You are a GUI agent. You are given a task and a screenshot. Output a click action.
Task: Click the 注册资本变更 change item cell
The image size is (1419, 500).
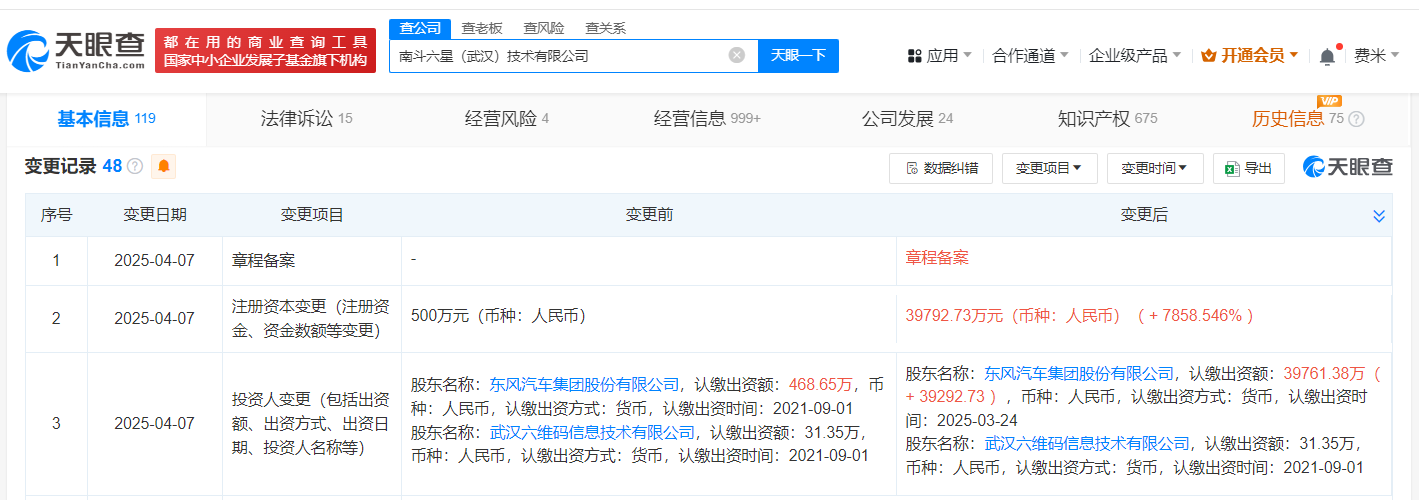click(x=312, y=318)
